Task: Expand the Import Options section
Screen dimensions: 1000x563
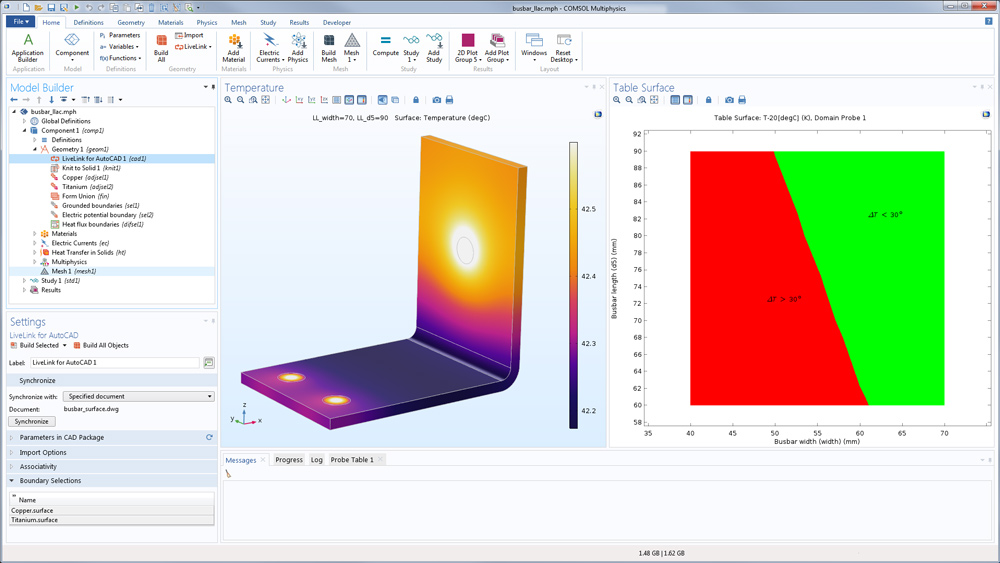Action: (x=43, y=452)
